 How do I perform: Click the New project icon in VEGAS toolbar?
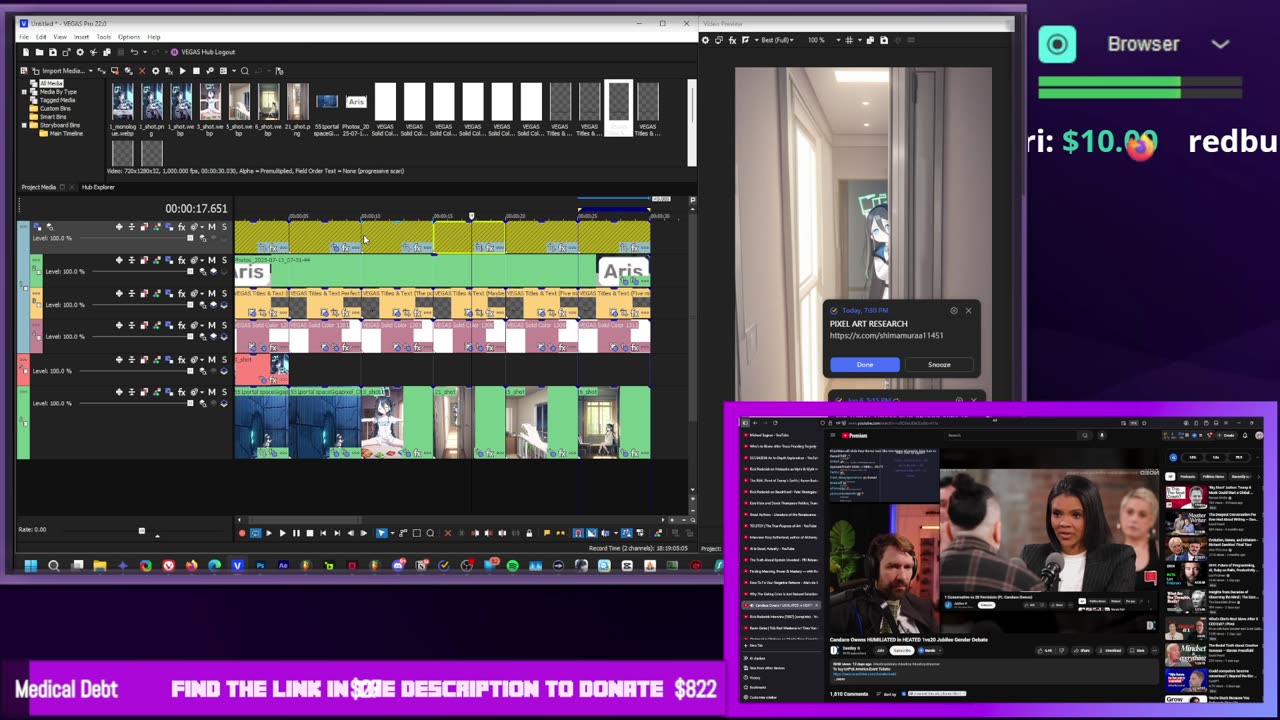click(26, 52)
